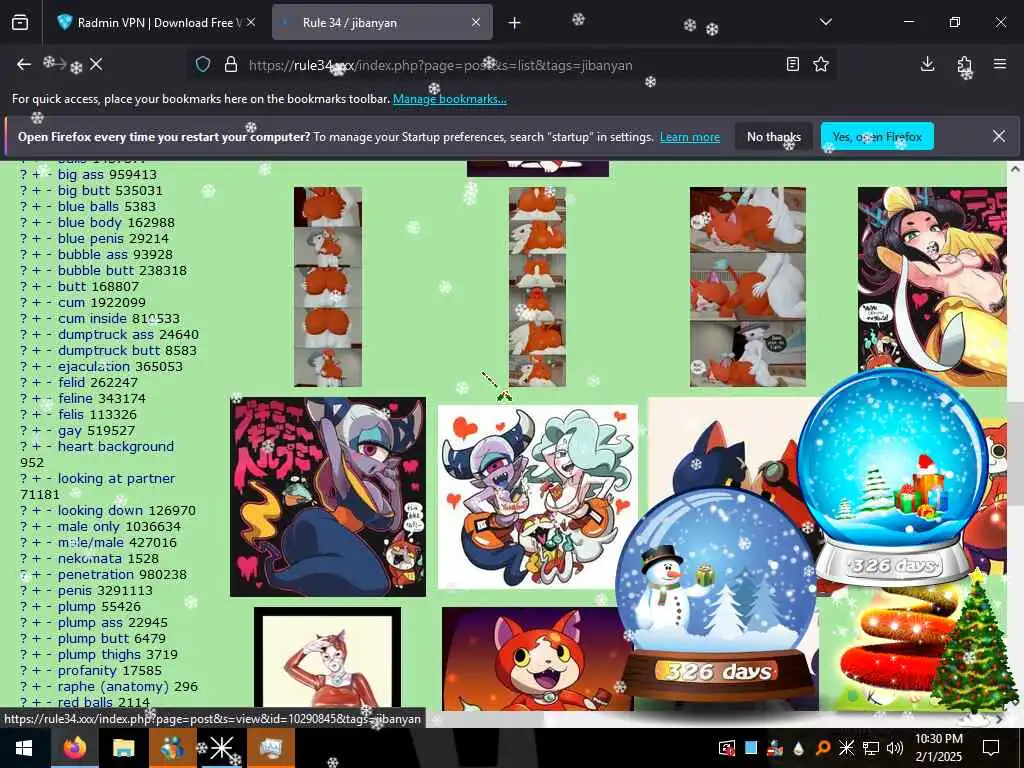Screen dimensions: 1024x768
Task: Go back one page with back arrow
Action: click(x=24, y=64)
